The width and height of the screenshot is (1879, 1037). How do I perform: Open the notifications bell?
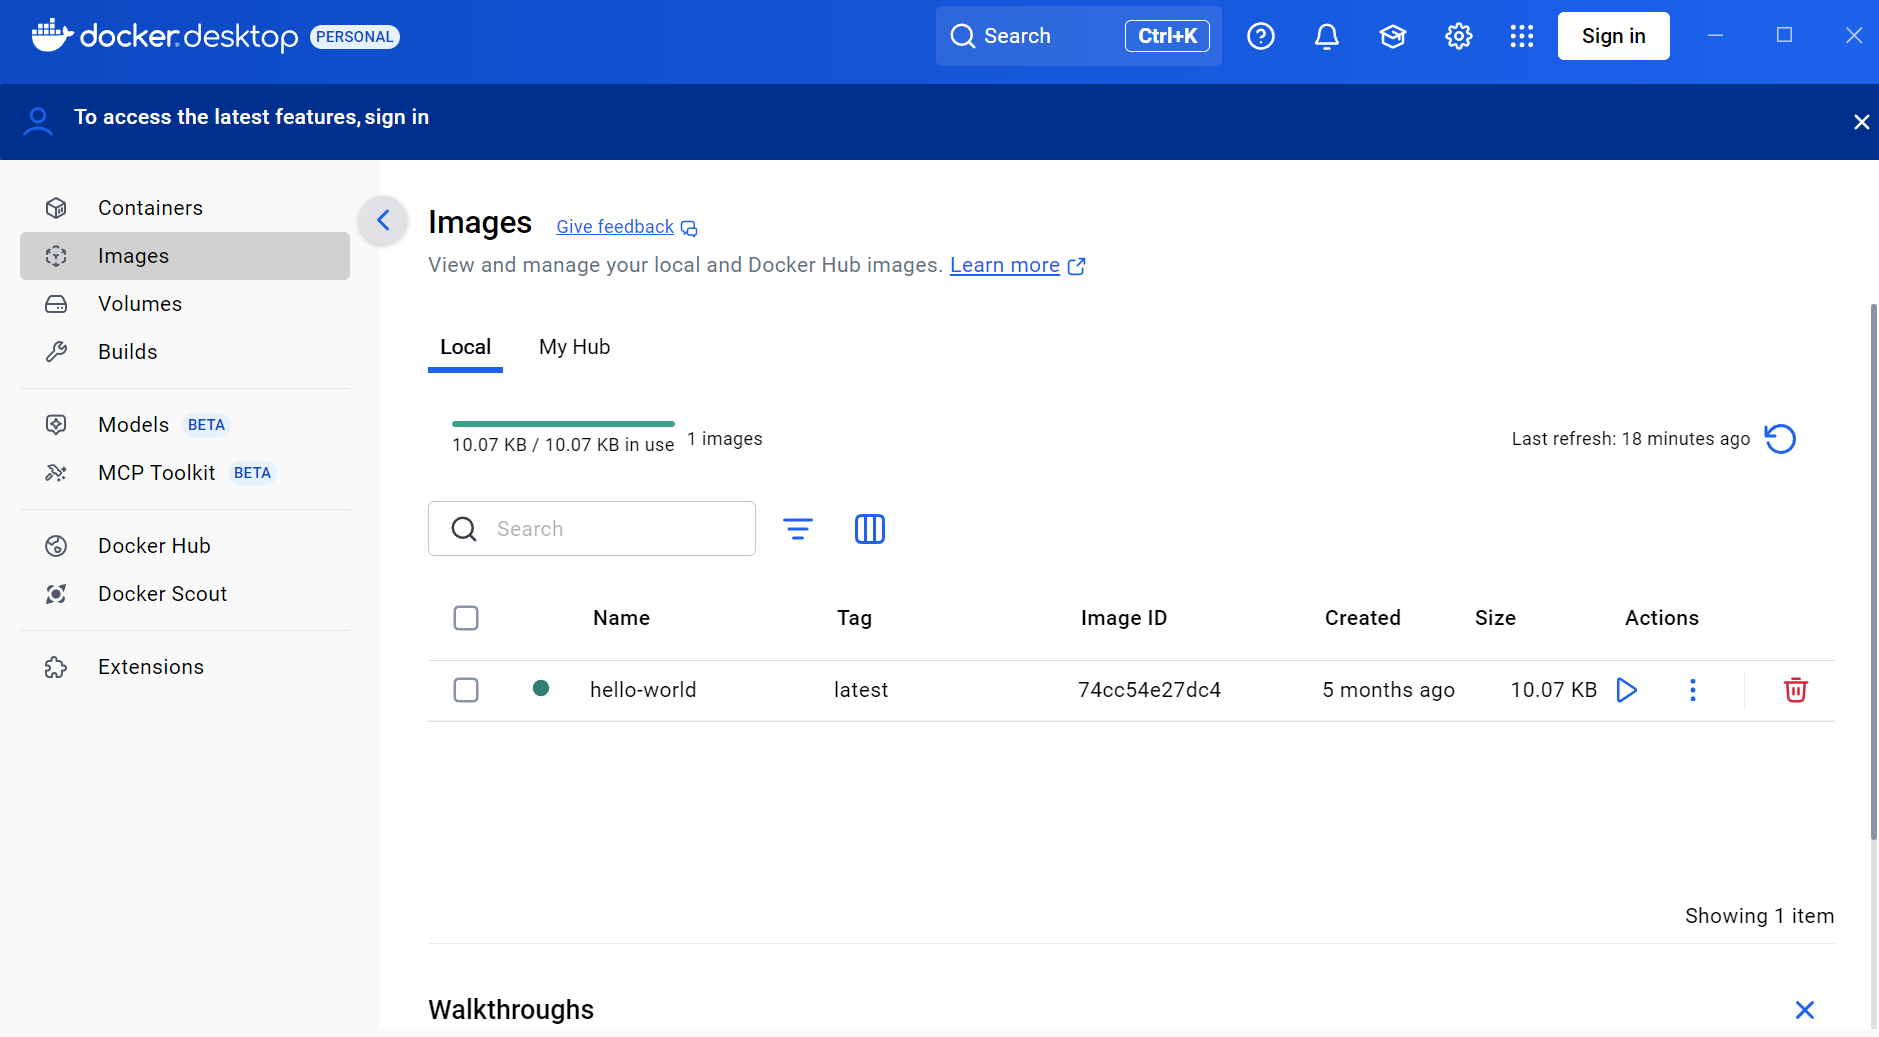pyautogui.click(x=1327, y=36)
